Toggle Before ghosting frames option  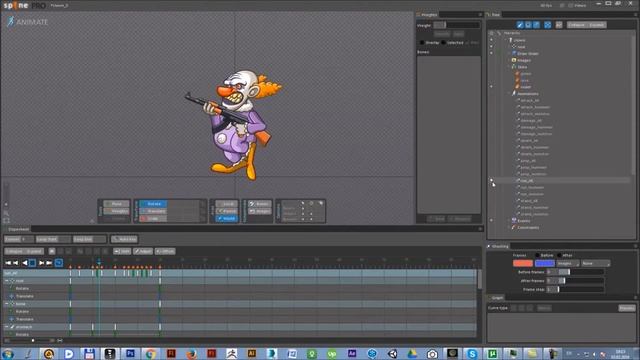tap(545, 255)
